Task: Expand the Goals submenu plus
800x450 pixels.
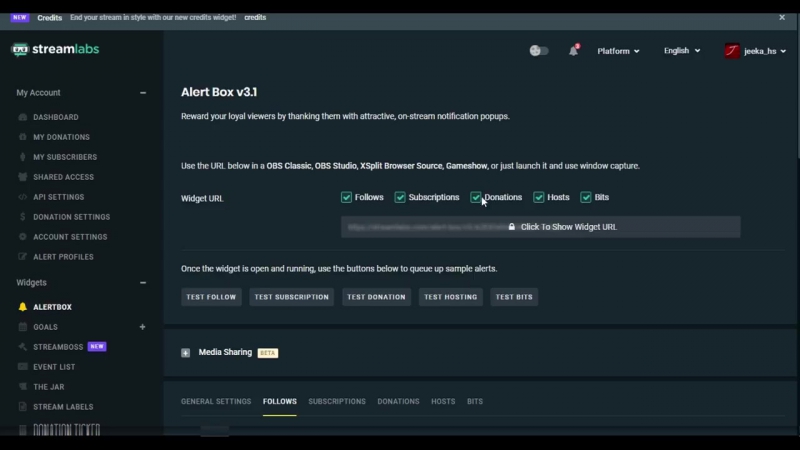Action: (x=142, y=327)
